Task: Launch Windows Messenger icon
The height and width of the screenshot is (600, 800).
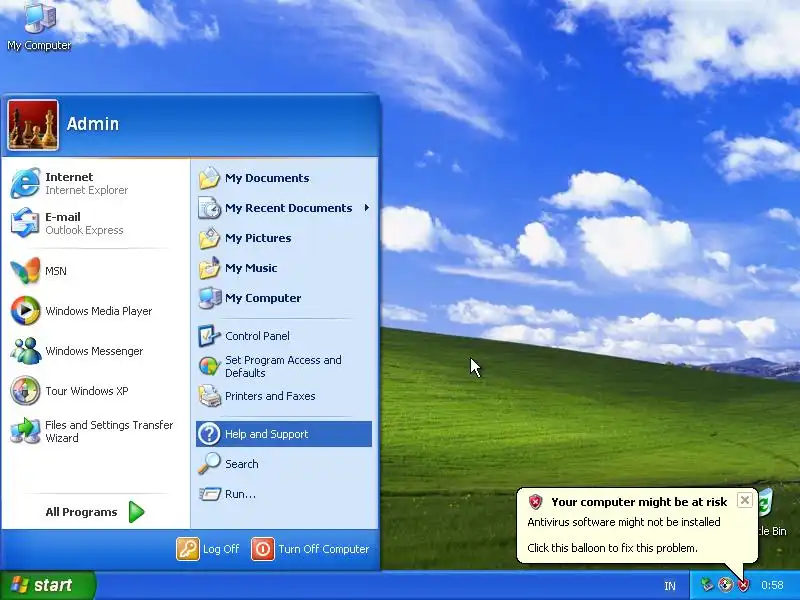Action: click(x=25, y=351)
